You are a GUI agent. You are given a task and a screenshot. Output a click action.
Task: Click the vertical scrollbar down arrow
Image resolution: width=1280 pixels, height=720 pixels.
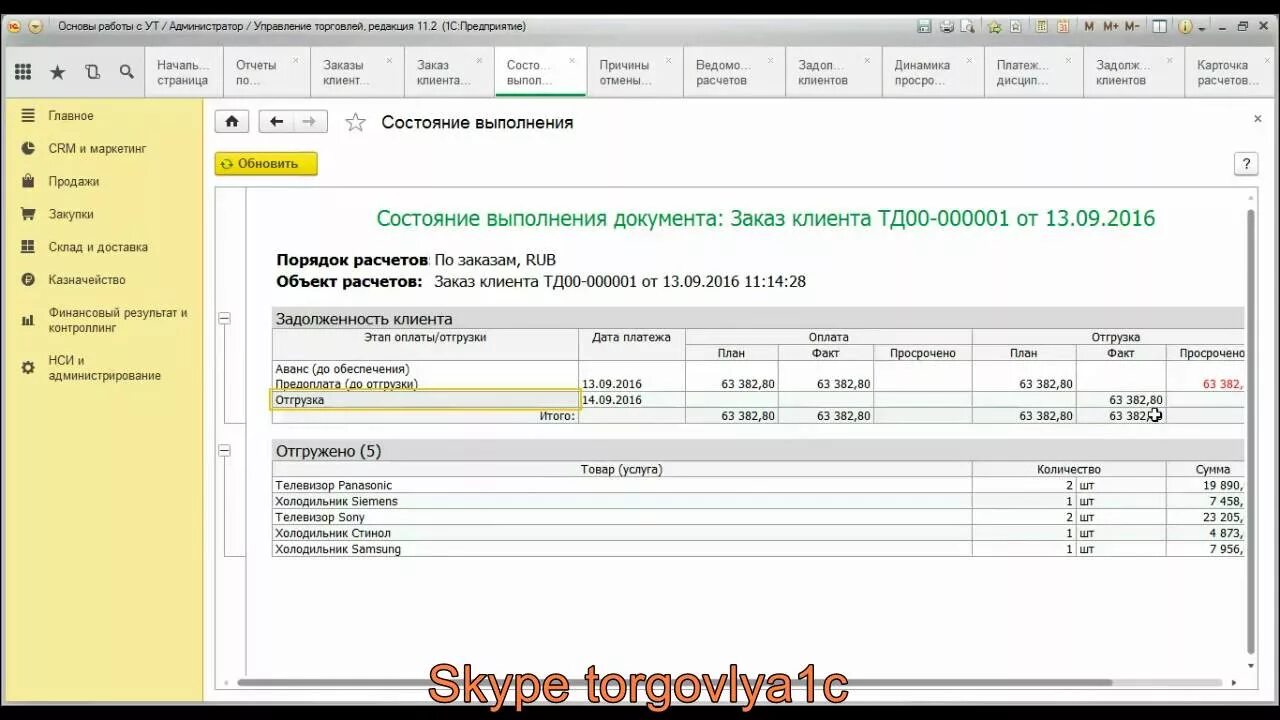1250,665
